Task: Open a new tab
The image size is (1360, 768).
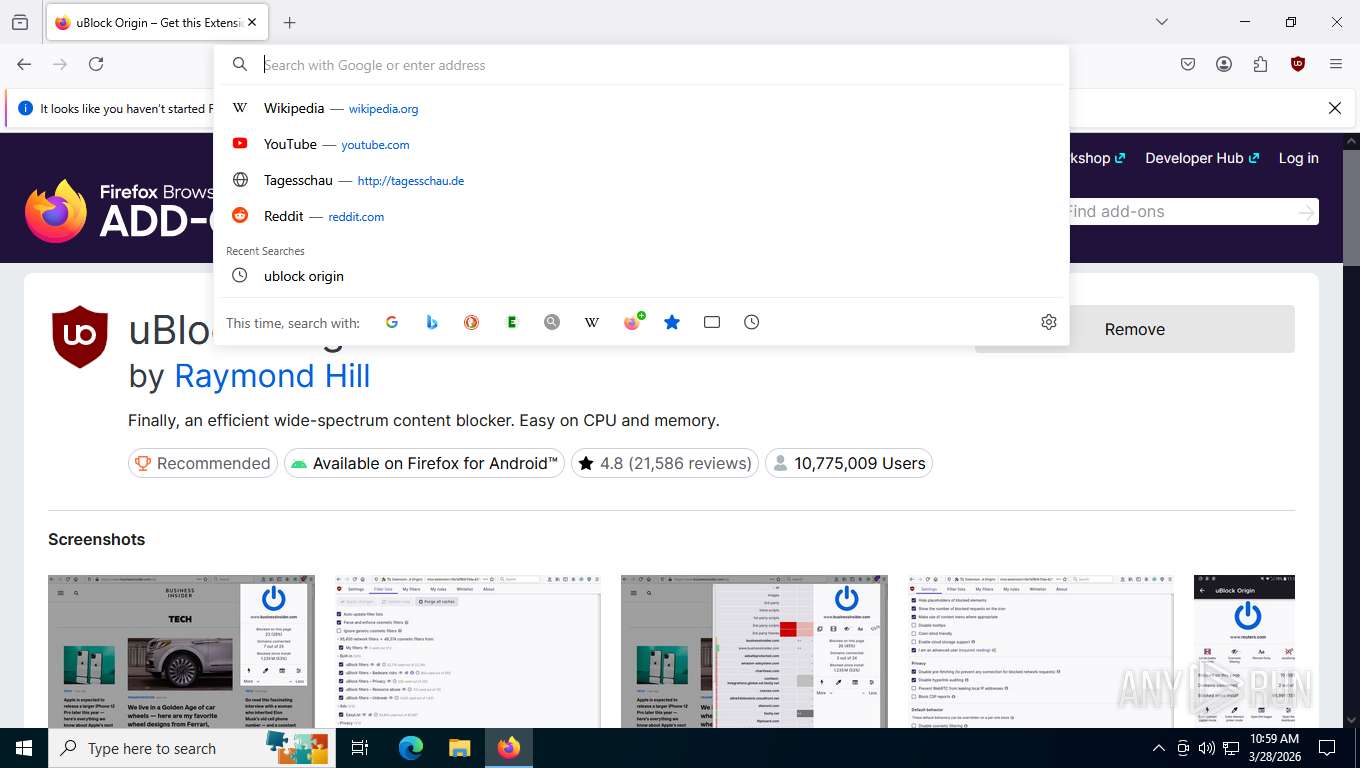Action: [x=289, y=22]
